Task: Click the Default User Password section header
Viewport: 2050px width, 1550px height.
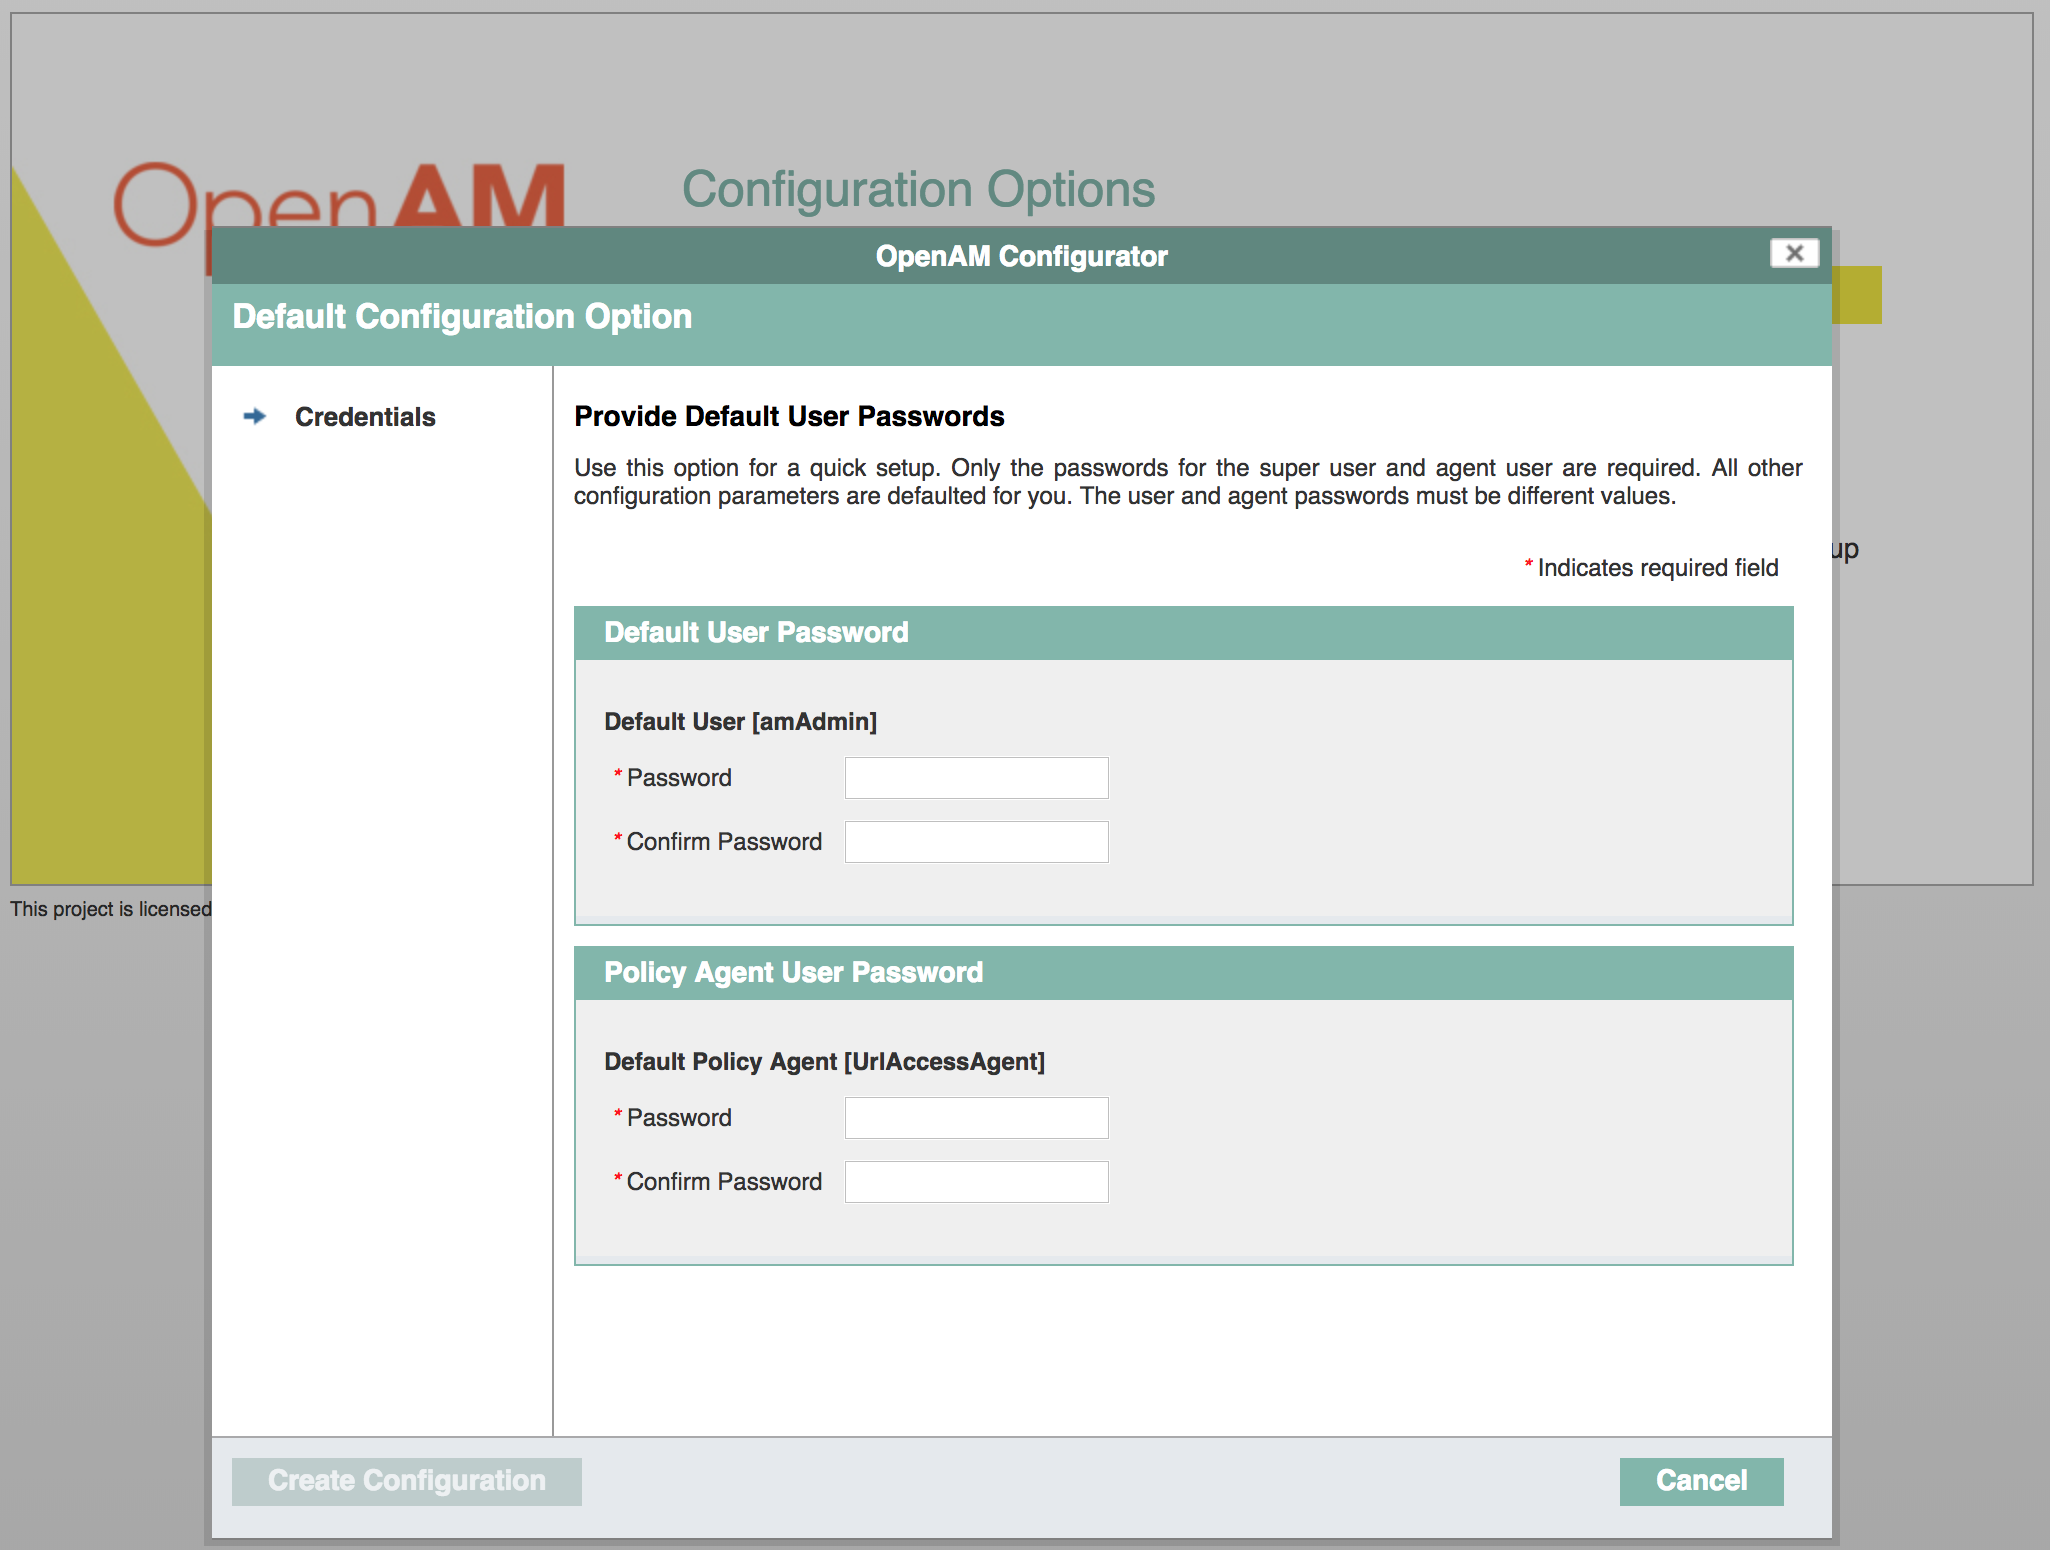Action: coord(756,633)
